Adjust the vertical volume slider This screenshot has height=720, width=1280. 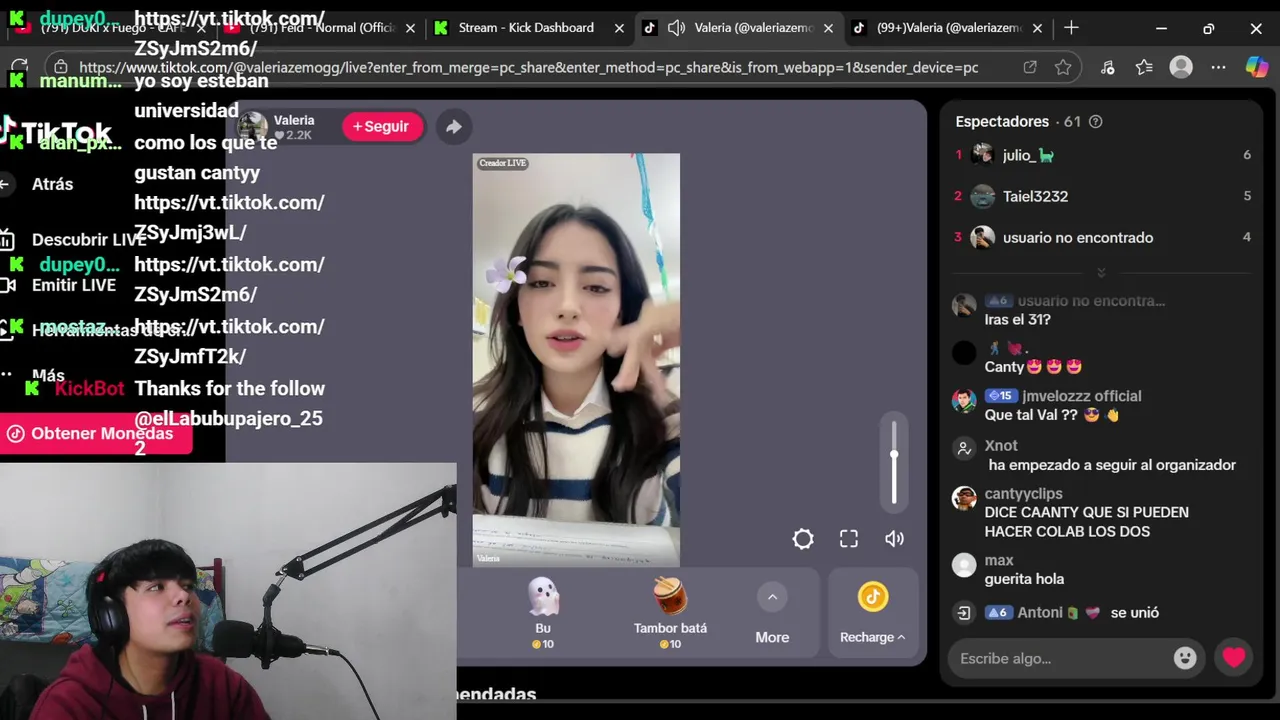[894, 462]
